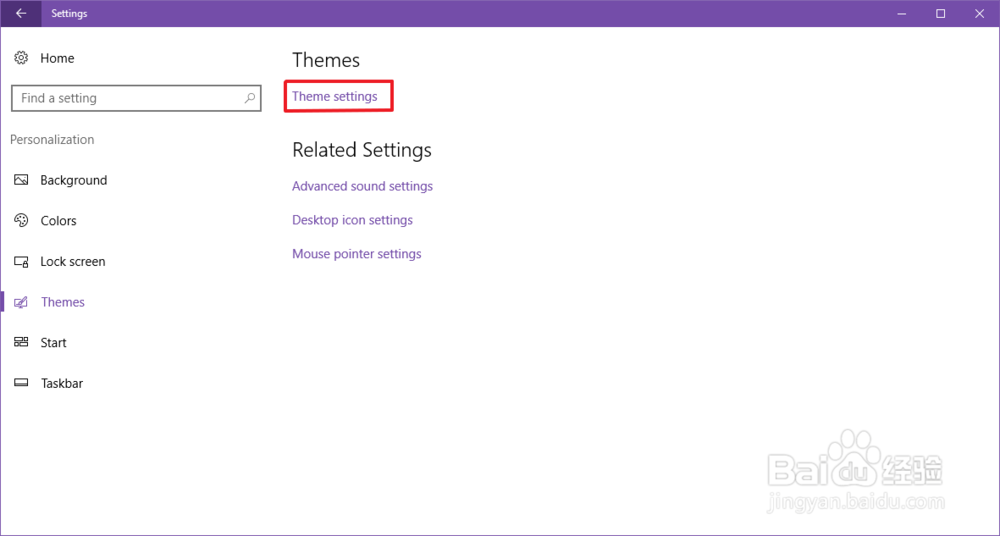Viewport: 1000px width, 536px height.
Task: Select Background in Personalization list
Action: pyautogui.click(x=73, y=180)
